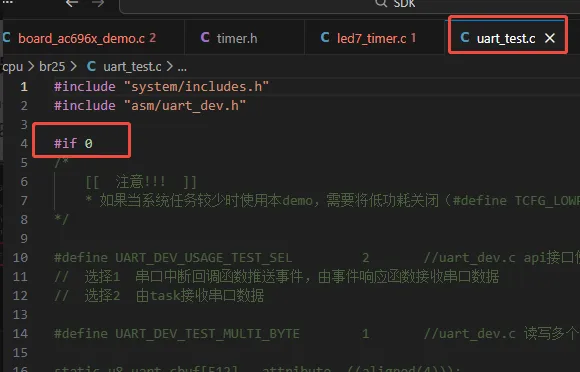
Task: Click the C icon on uart_test.c tab
Action: (465, 37)
